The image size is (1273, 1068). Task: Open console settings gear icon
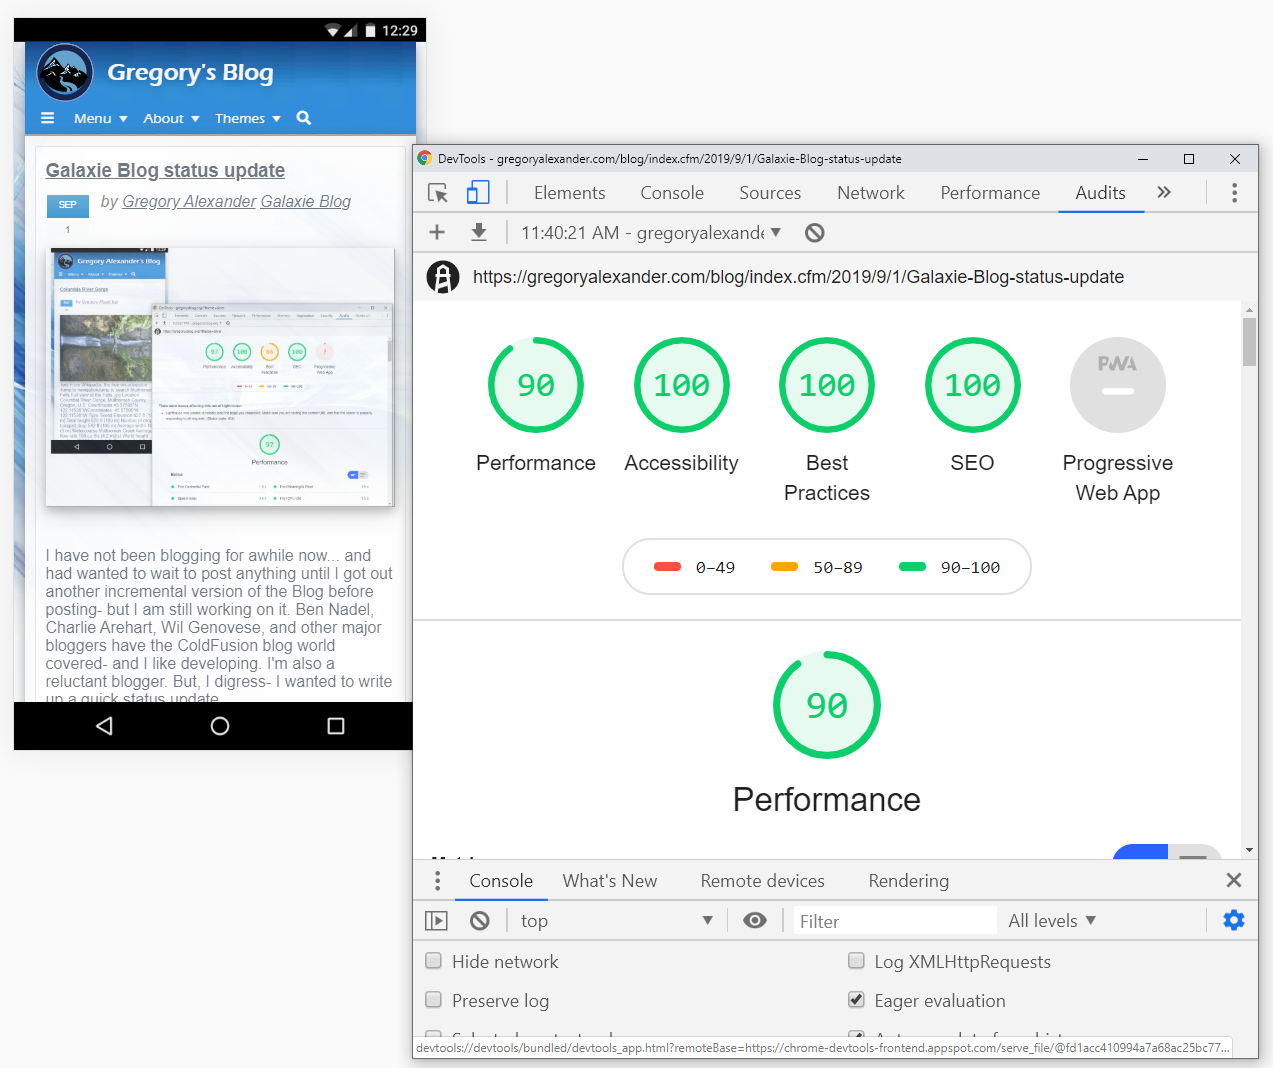coord(1234,920)
